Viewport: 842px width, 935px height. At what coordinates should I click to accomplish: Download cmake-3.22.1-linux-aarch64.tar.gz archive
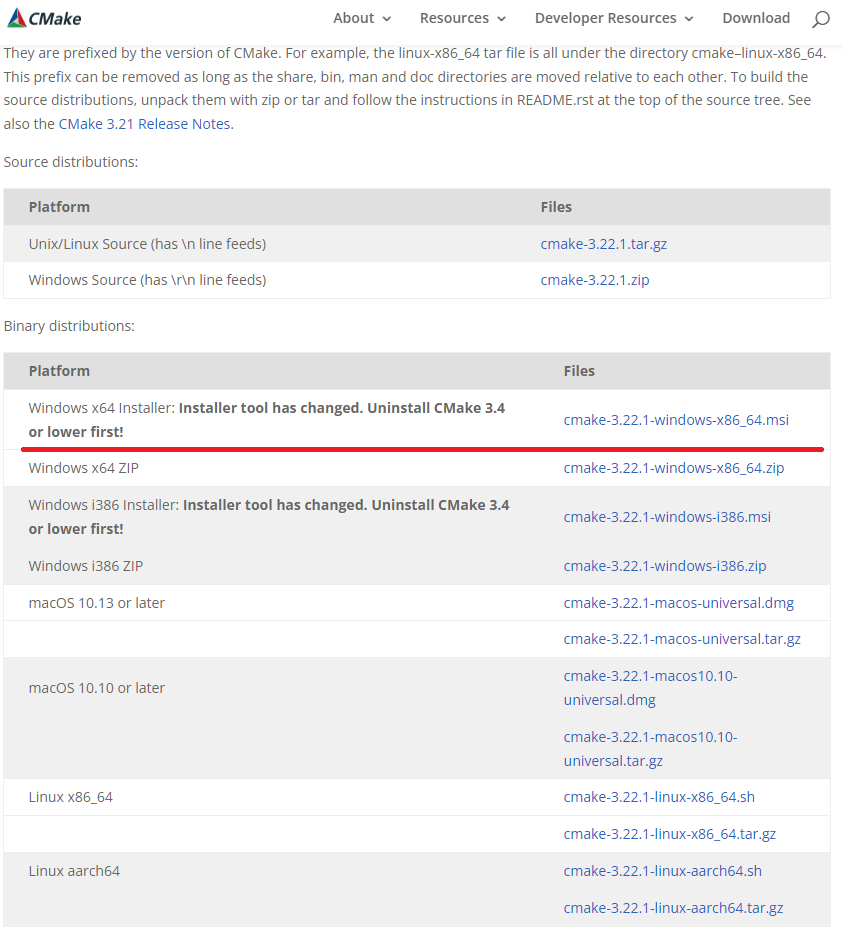[673, 908]
